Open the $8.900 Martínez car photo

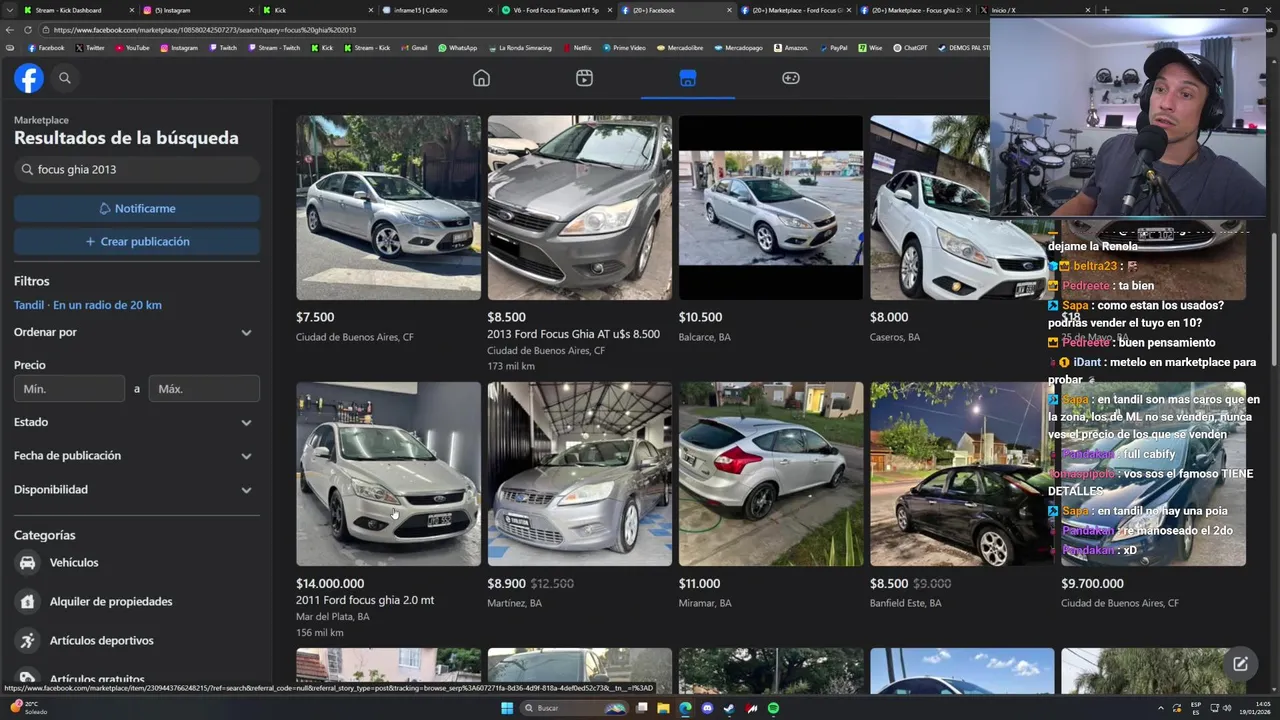580,474
